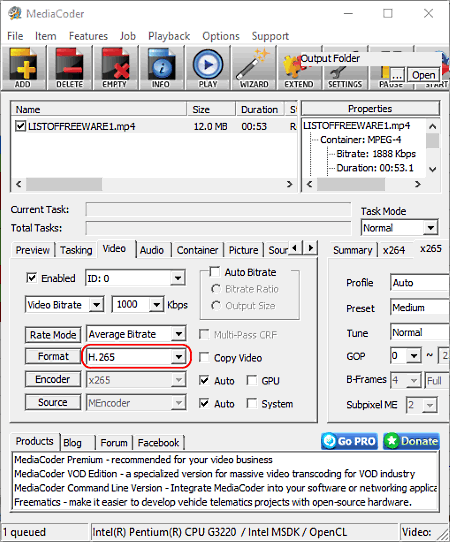The image size is (450, 542).
Task: Toggle the encoder Auto checkbox
Action: (204, 381)
